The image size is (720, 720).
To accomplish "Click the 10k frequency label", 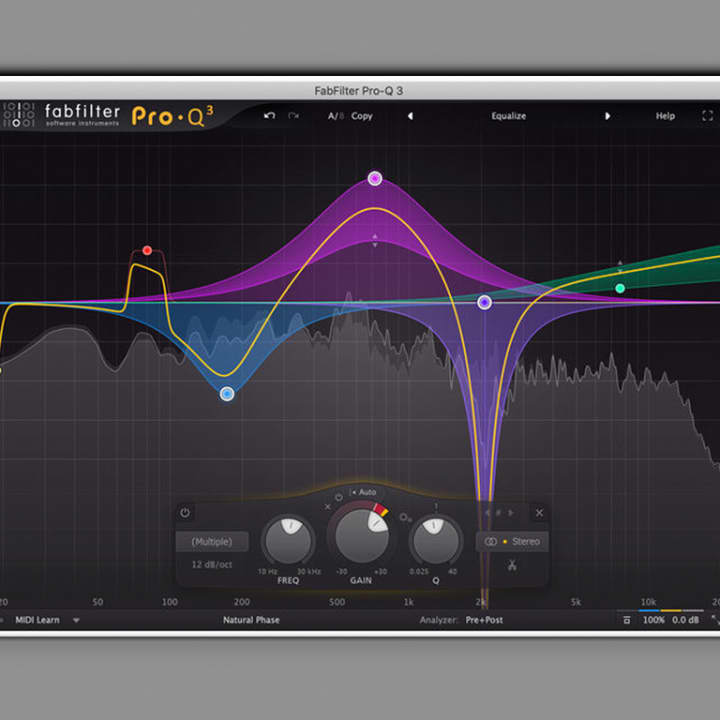I will [648, 602].
